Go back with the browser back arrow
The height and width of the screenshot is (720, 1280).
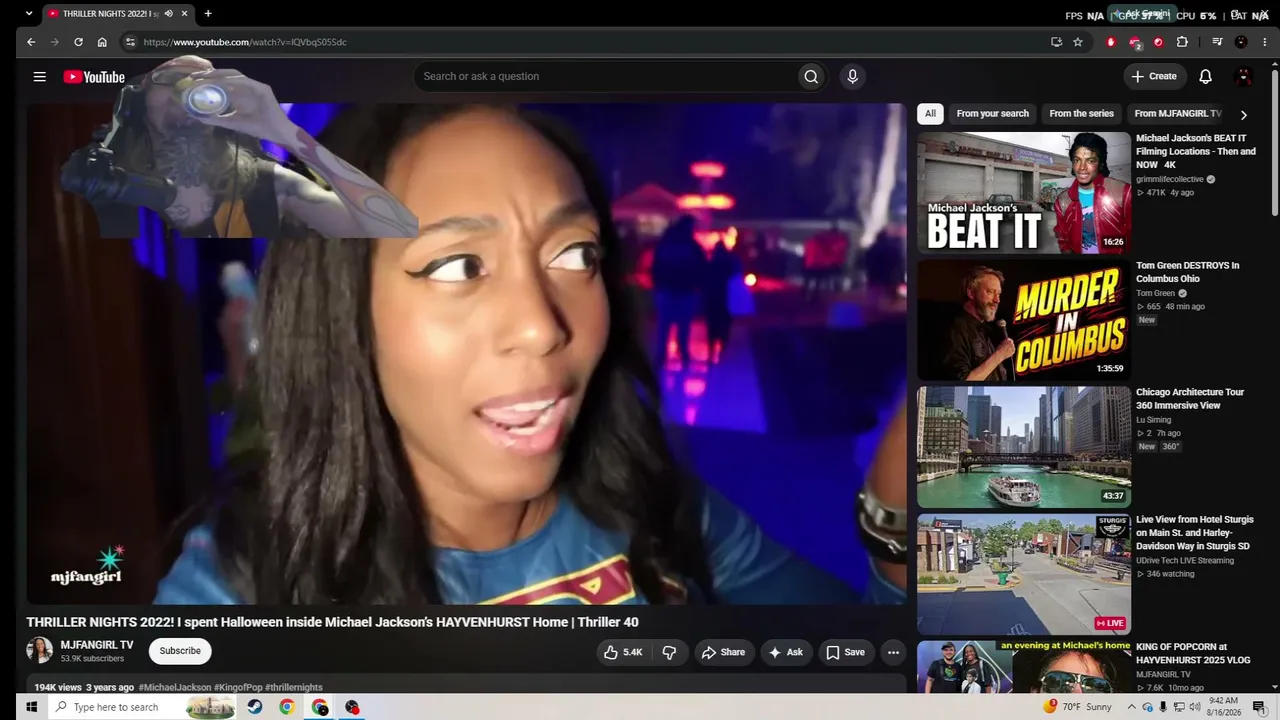coord(31,42)
